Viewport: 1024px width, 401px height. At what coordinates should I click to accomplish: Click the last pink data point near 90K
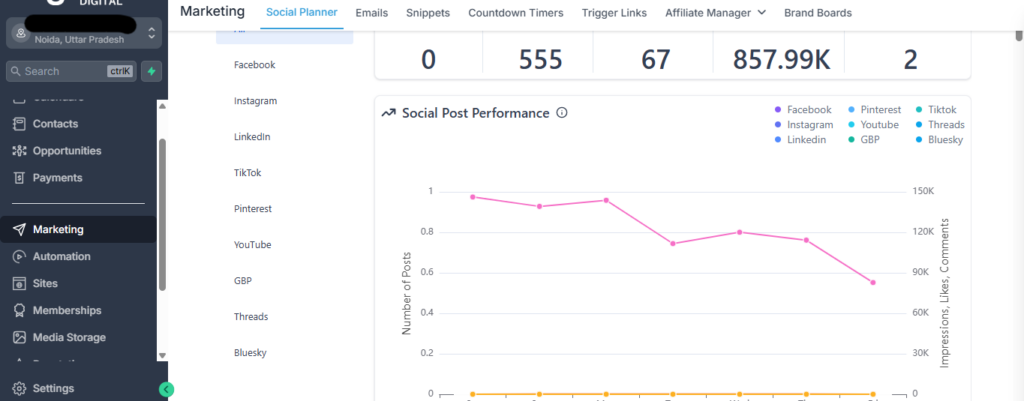coord(872,283)
